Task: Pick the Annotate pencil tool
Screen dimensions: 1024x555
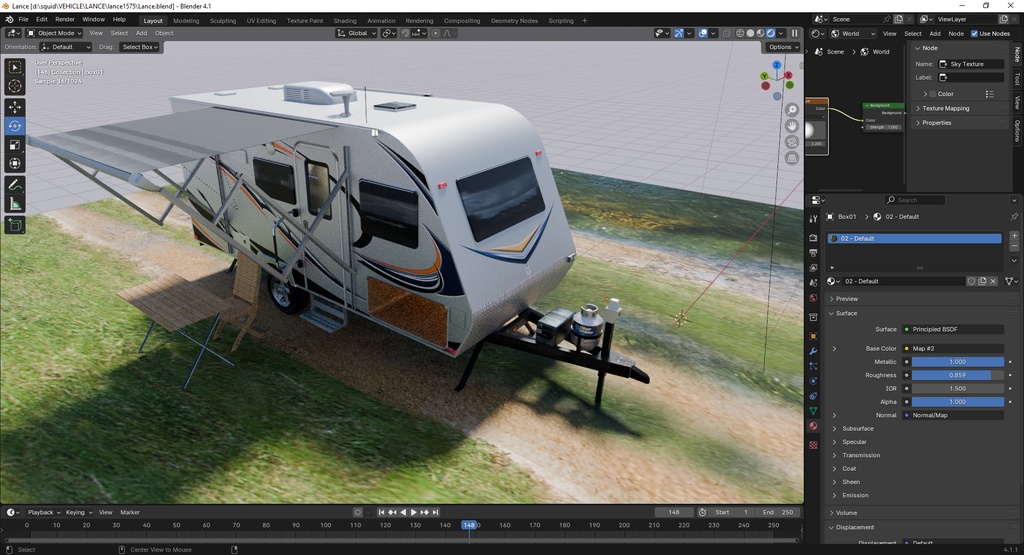Action: click(x=15, y=185)
